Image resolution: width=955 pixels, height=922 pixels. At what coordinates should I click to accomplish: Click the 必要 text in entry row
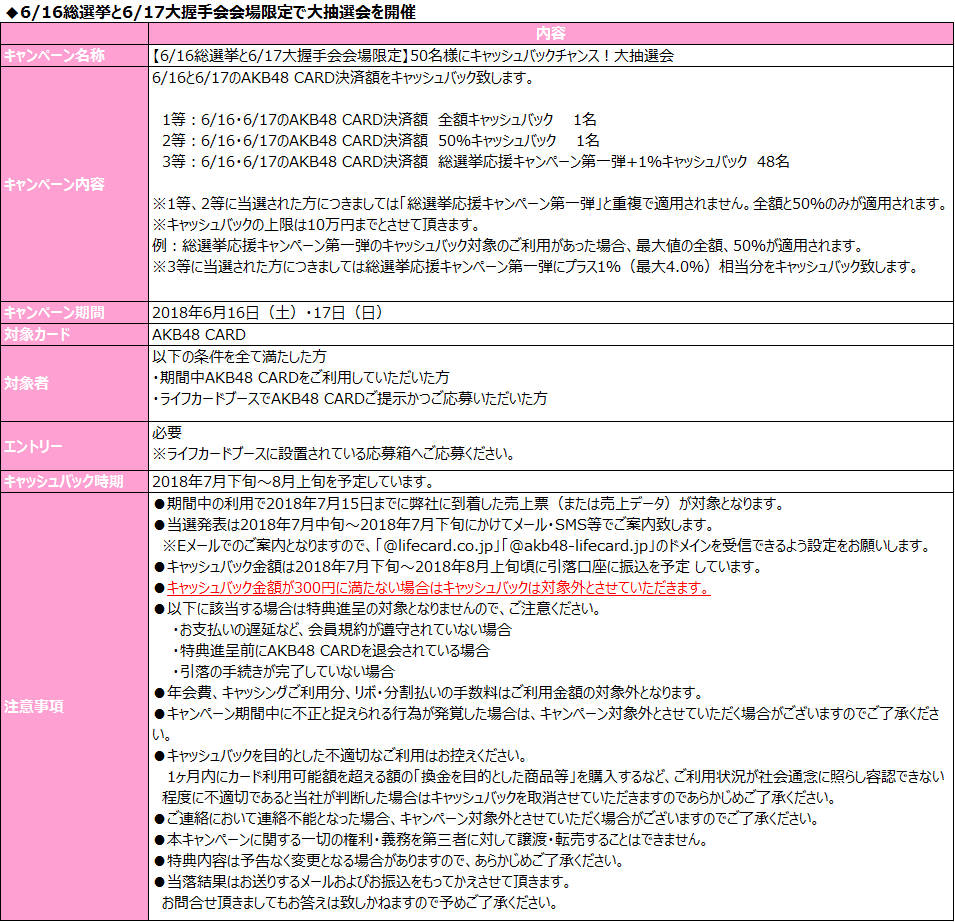(167, 432)
